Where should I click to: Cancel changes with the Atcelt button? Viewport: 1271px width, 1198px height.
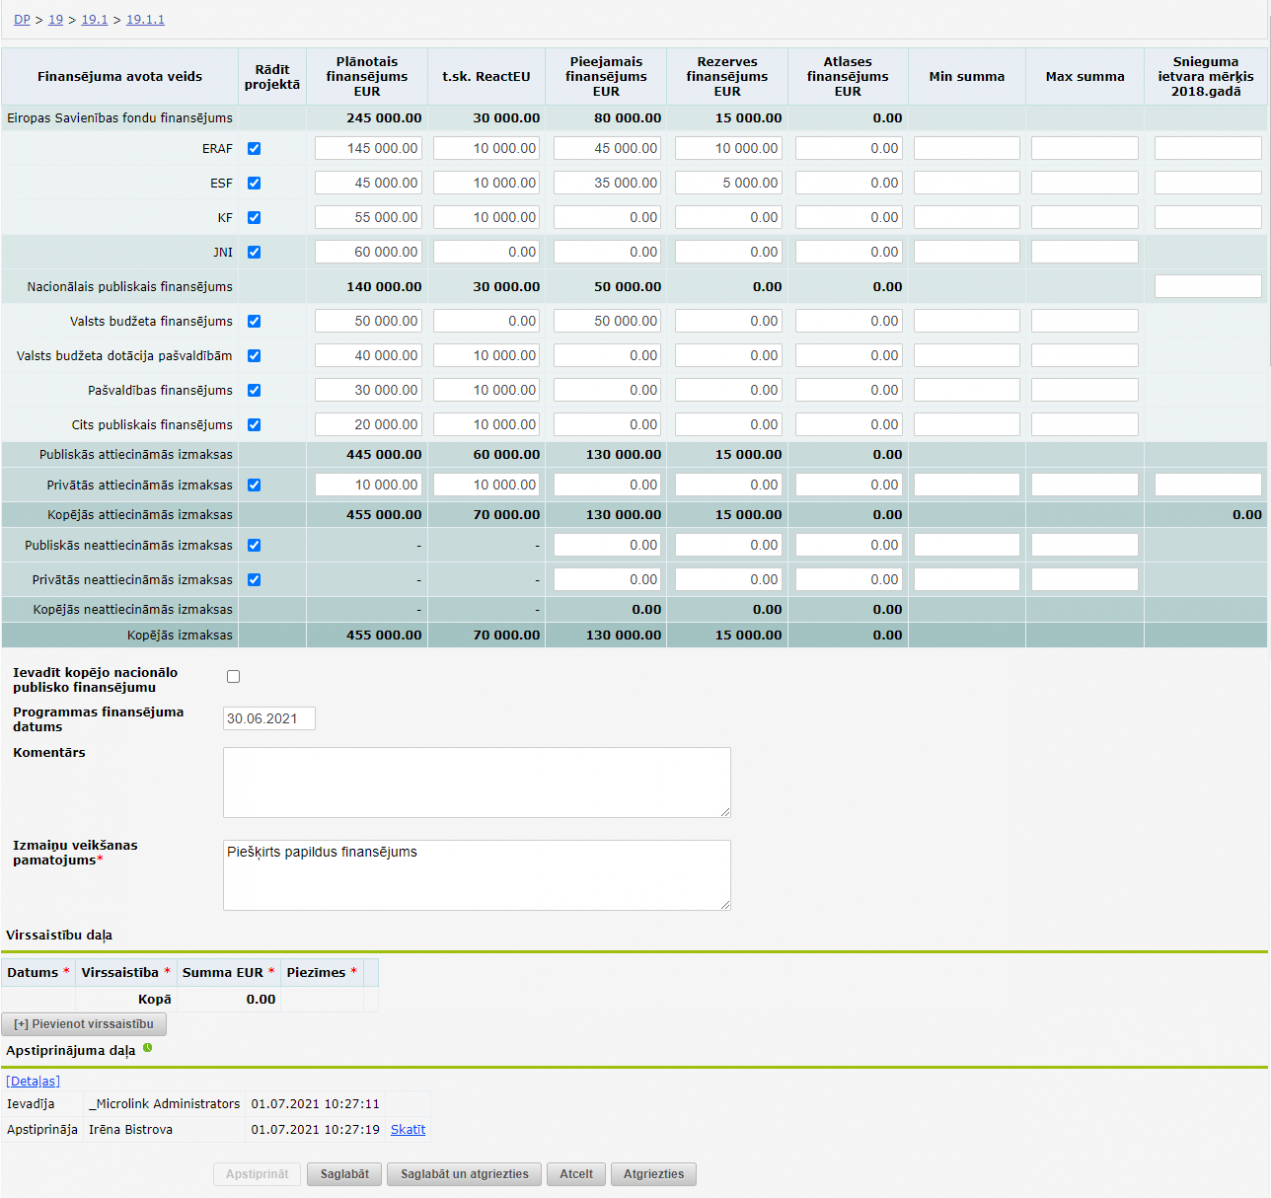point(576,1174)
